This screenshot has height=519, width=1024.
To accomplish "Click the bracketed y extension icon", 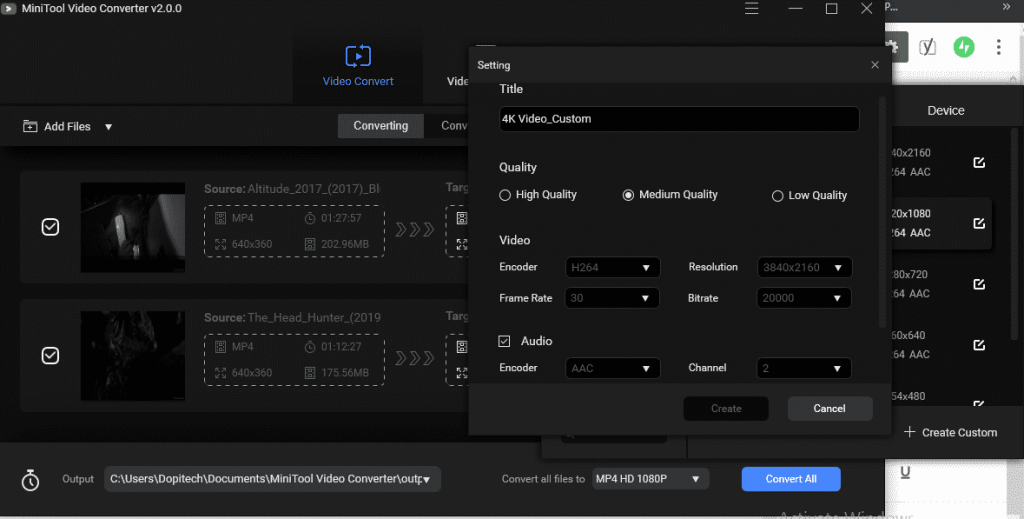I will tap(927, 47).
